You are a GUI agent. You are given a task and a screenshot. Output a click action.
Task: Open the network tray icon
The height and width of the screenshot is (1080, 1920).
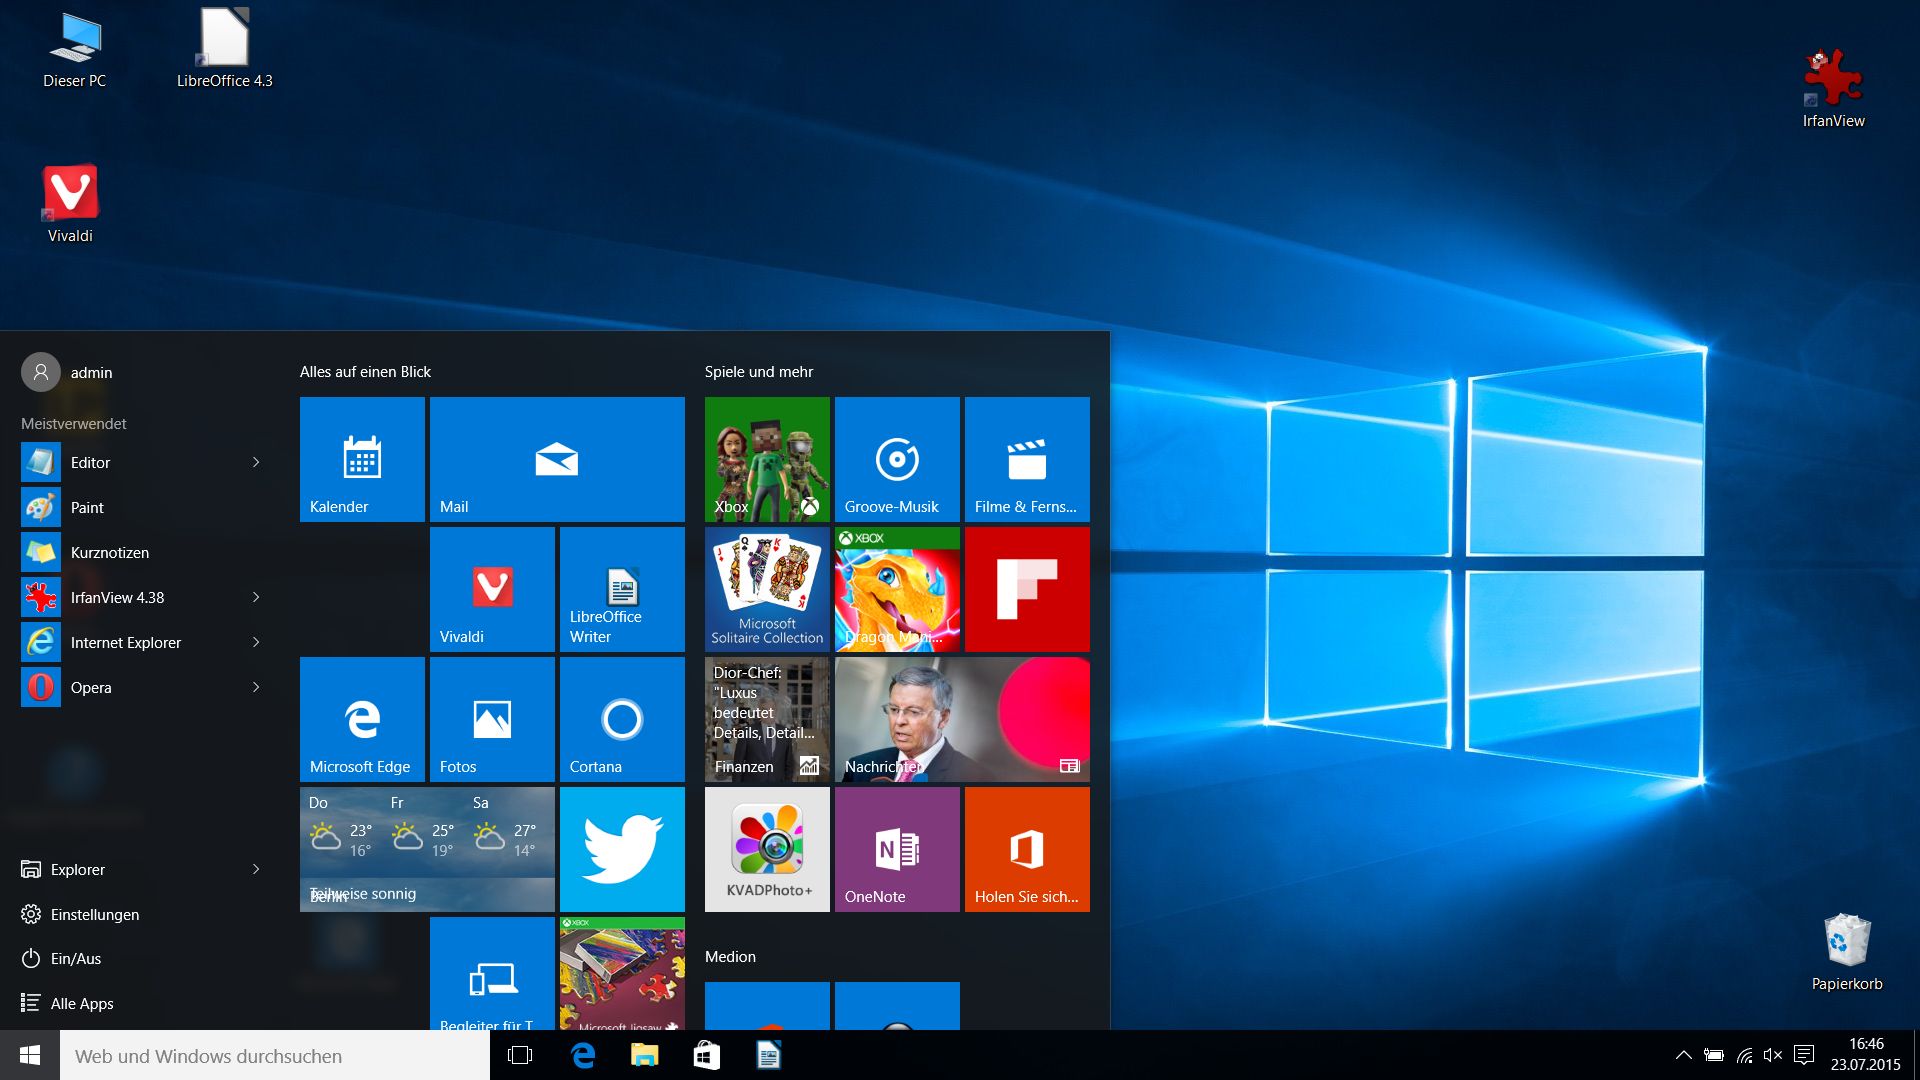(1744, 1055)
